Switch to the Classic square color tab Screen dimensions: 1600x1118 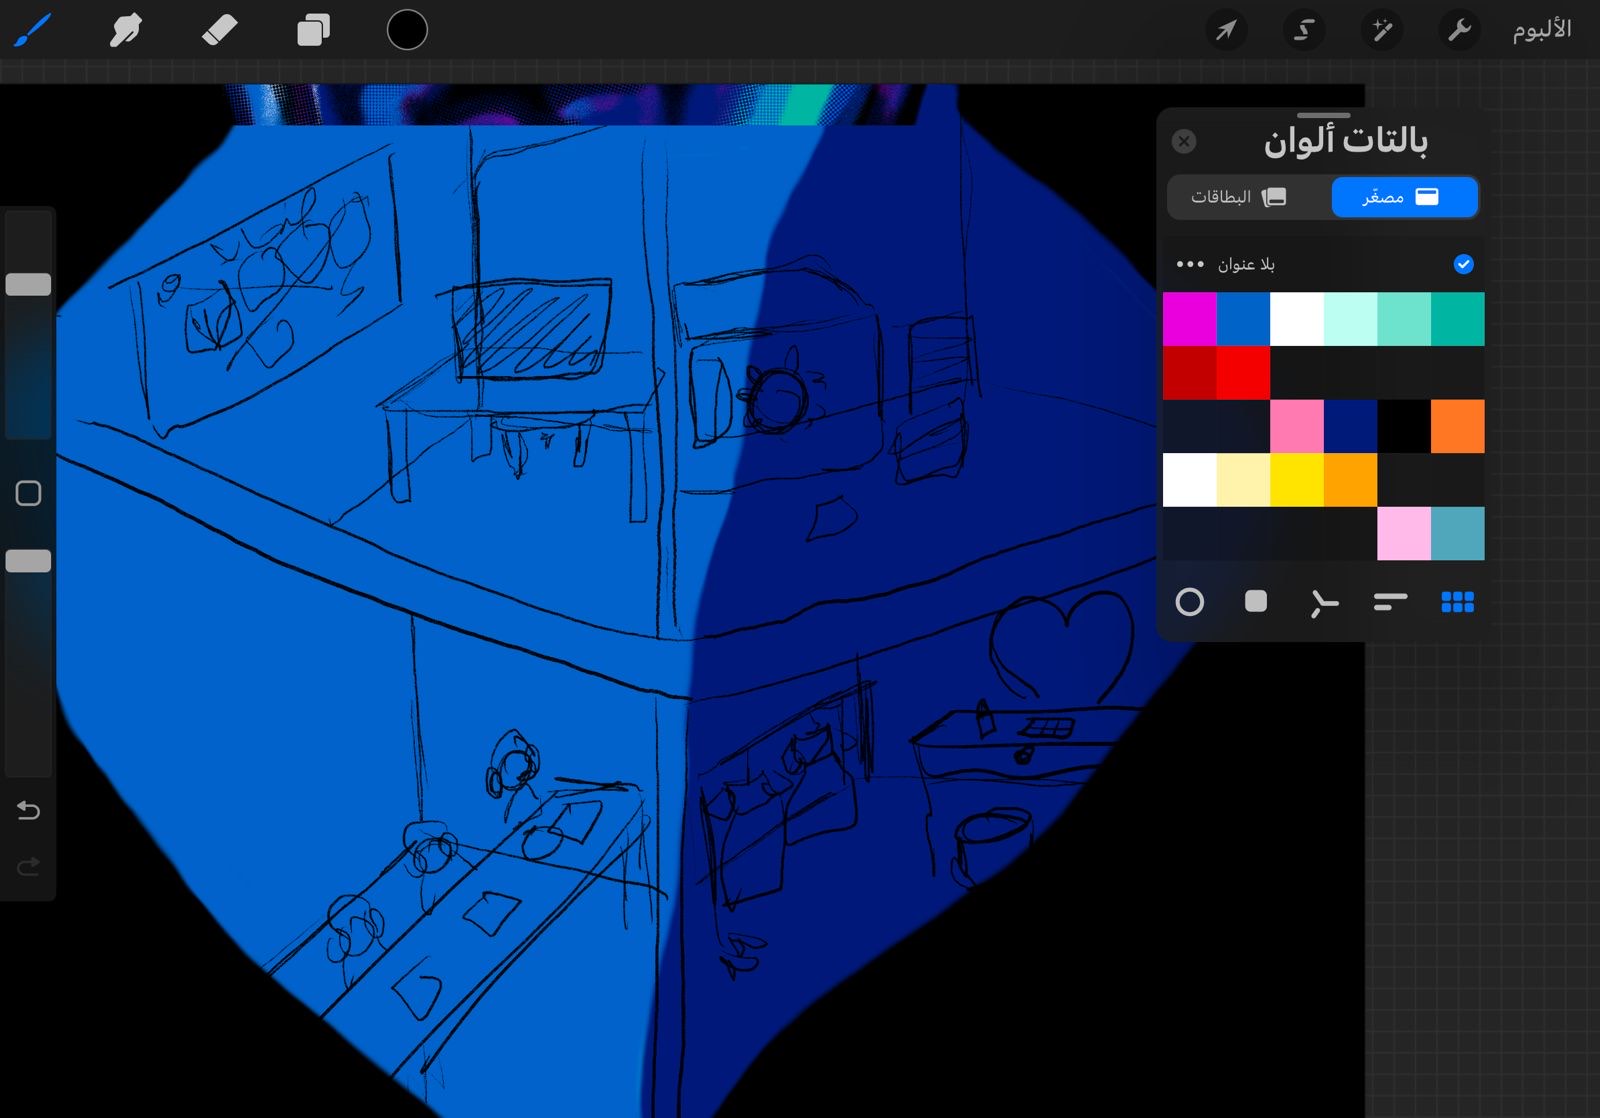[x=1256, y=601]
